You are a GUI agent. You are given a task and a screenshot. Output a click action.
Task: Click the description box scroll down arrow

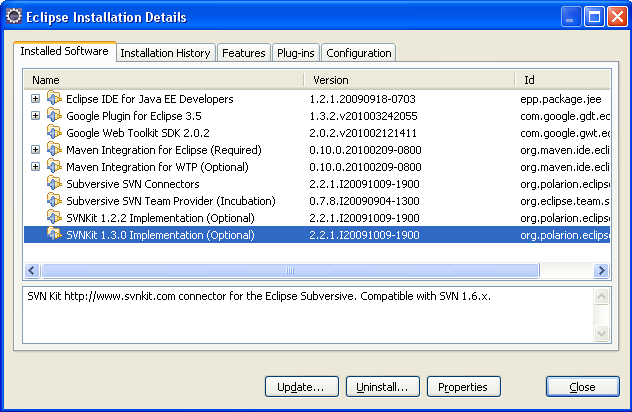(x=601, y=333)
